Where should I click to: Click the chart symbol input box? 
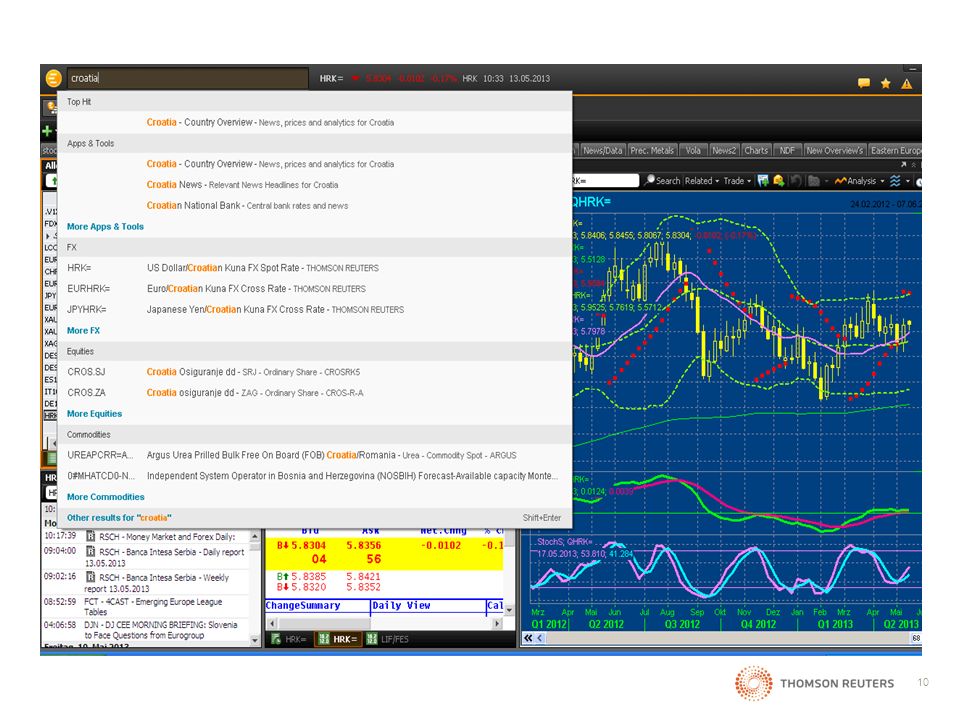click(x=605, y=181)
